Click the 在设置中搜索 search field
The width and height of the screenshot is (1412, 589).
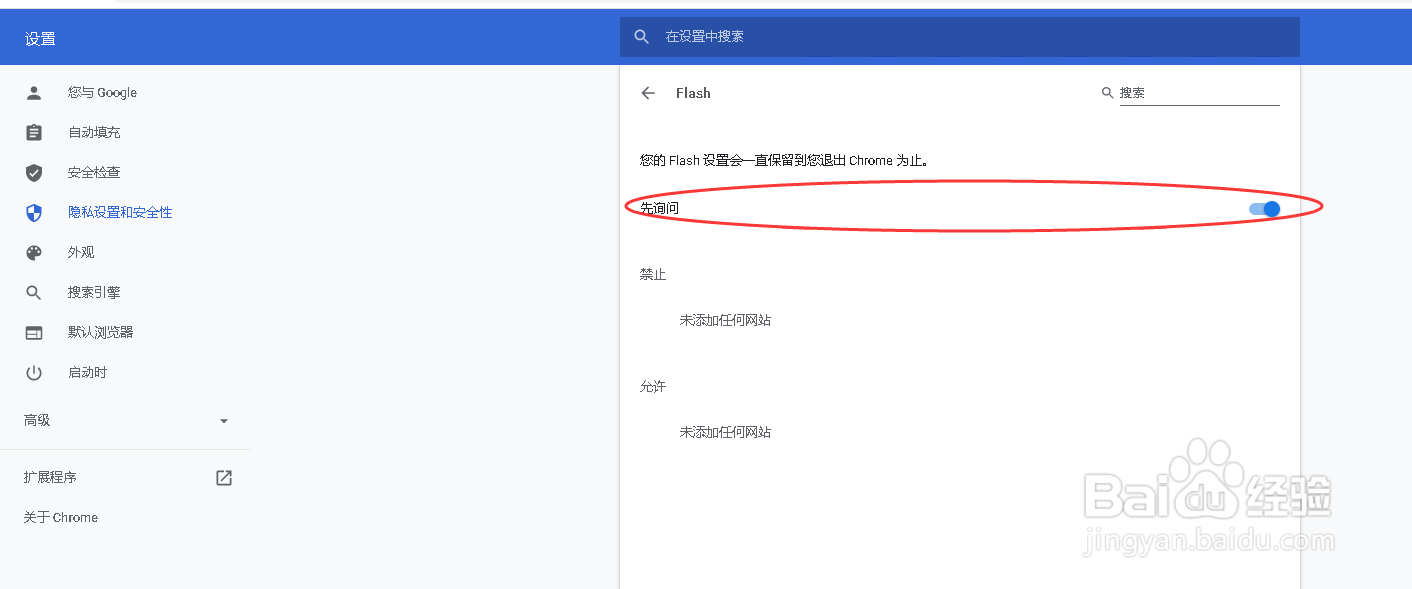[960, 37]
